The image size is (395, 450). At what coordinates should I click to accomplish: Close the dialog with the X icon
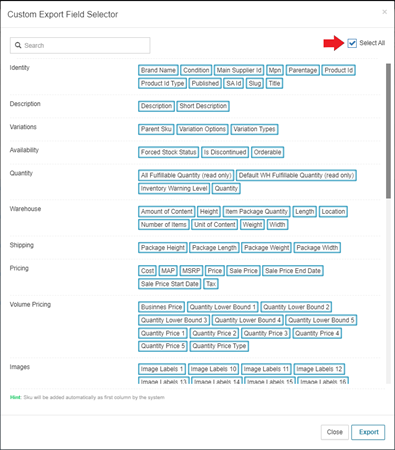coord(384,12)
